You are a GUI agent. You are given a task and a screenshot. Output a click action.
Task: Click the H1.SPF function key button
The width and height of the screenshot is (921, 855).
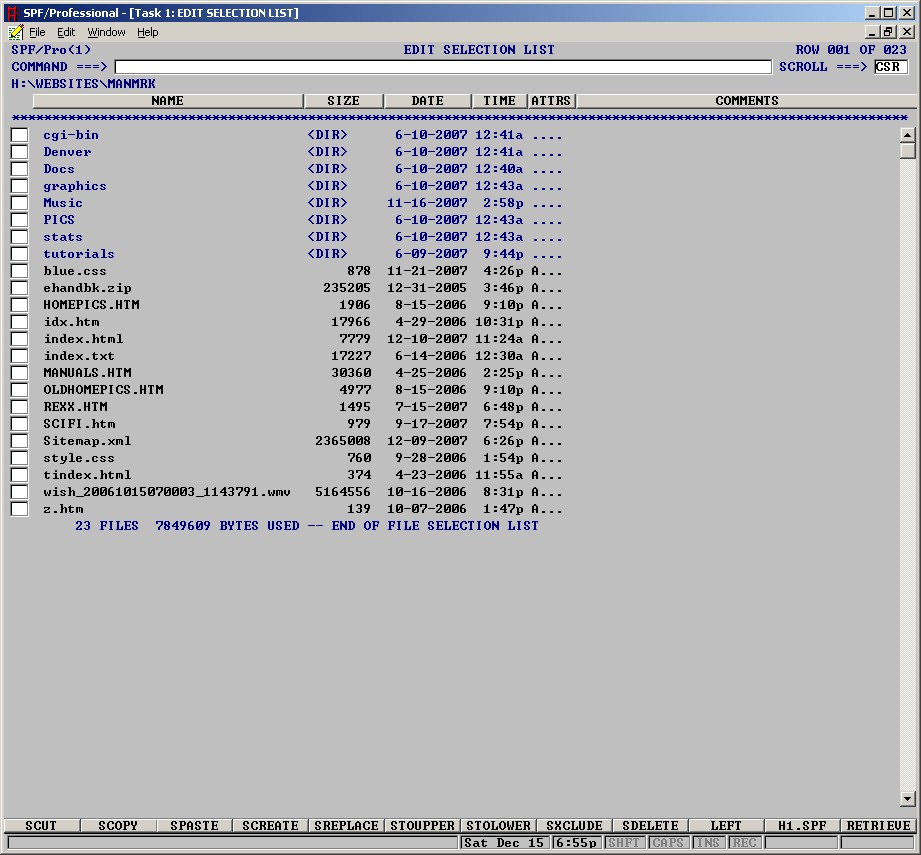tap(802, 826)
